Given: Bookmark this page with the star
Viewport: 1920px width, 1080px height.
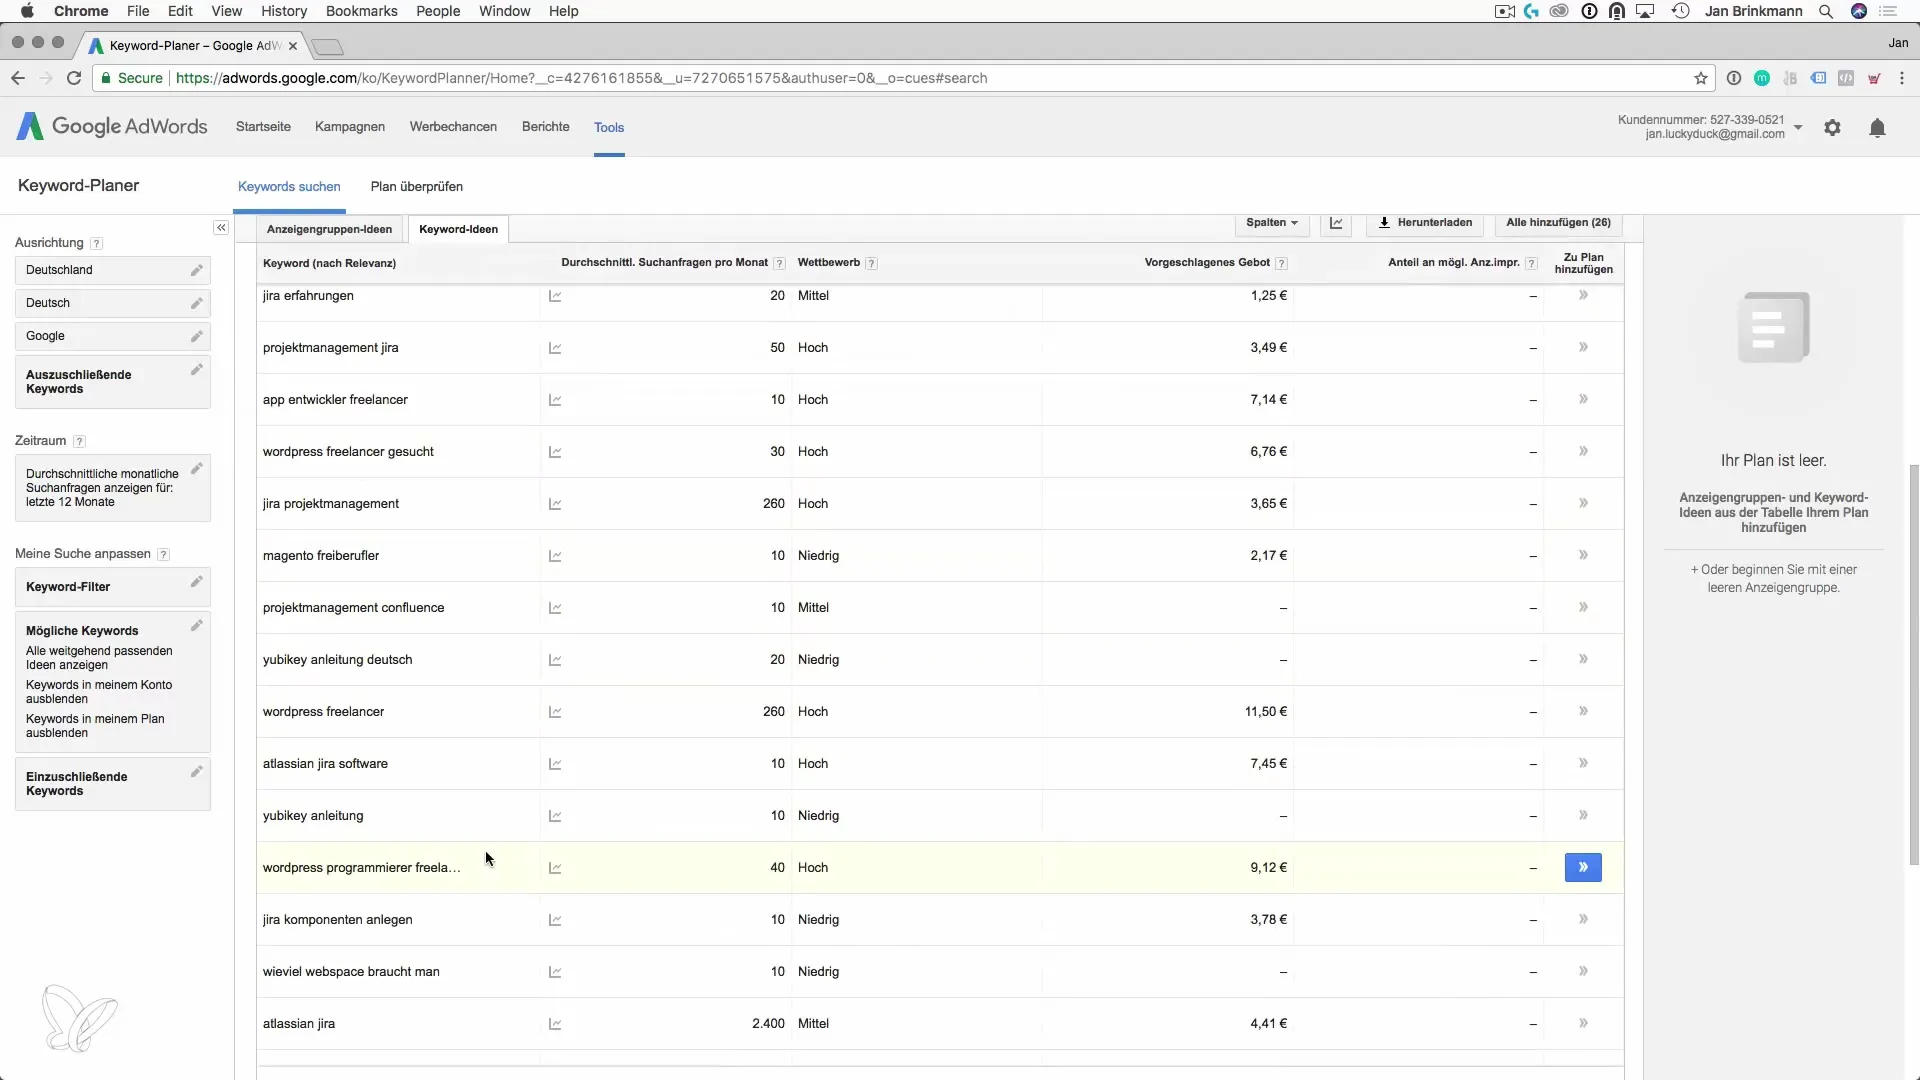Looking at the screenshot, I should 1701,78.
